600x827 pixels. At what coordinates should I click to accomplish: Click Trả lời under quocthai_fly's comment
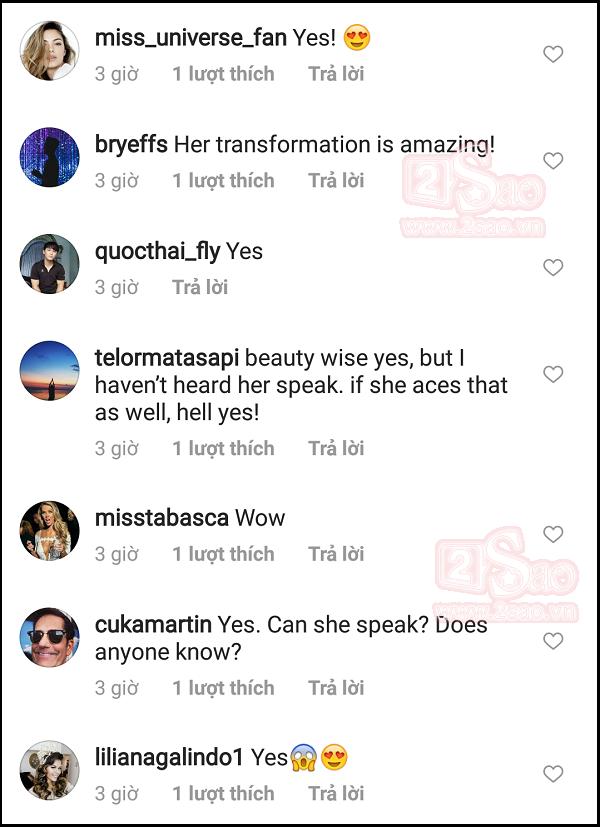pos(200,287)
